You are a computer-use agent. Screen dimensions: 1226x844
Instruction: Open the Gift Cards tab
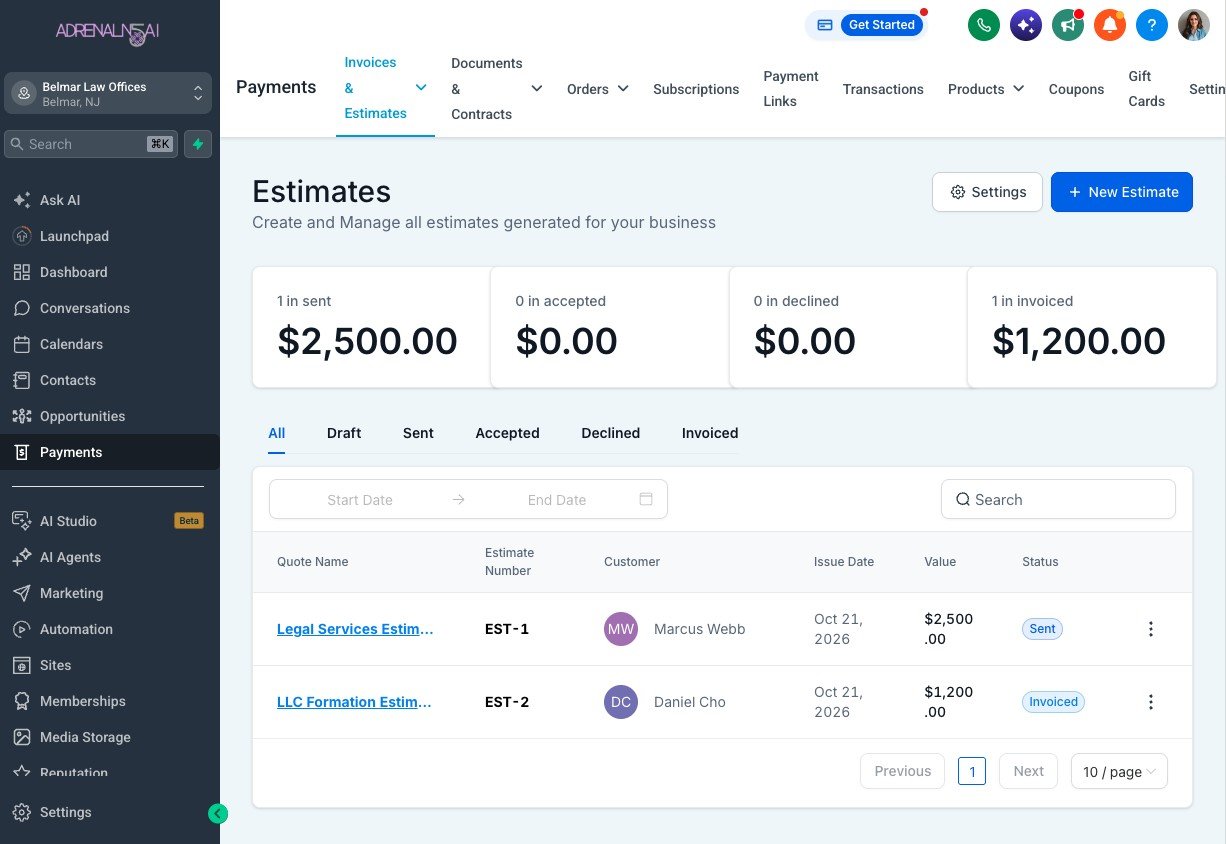click(x=1146, y=88)
